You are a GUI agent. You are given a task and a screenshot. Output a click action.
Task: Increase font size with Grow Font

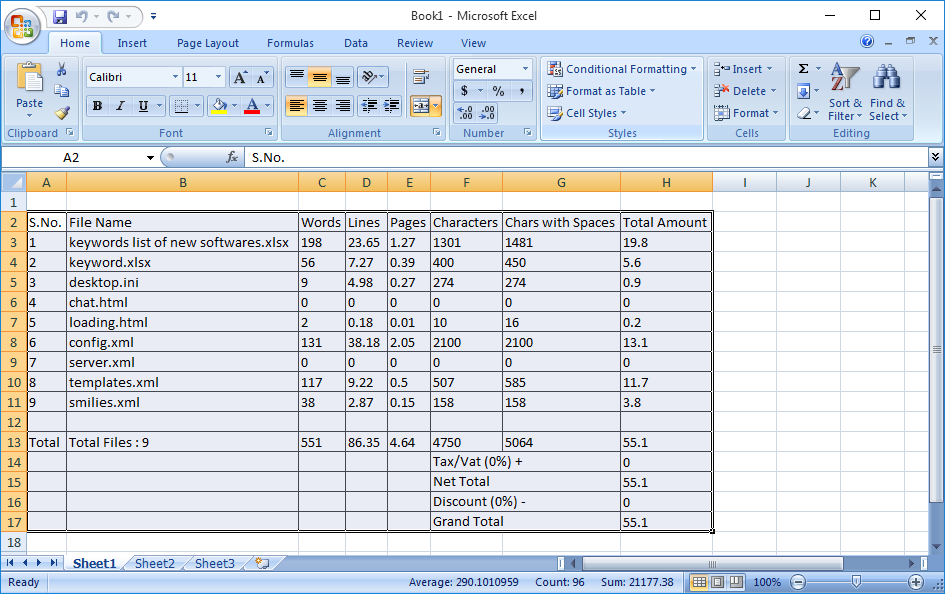tap(240, 77)
